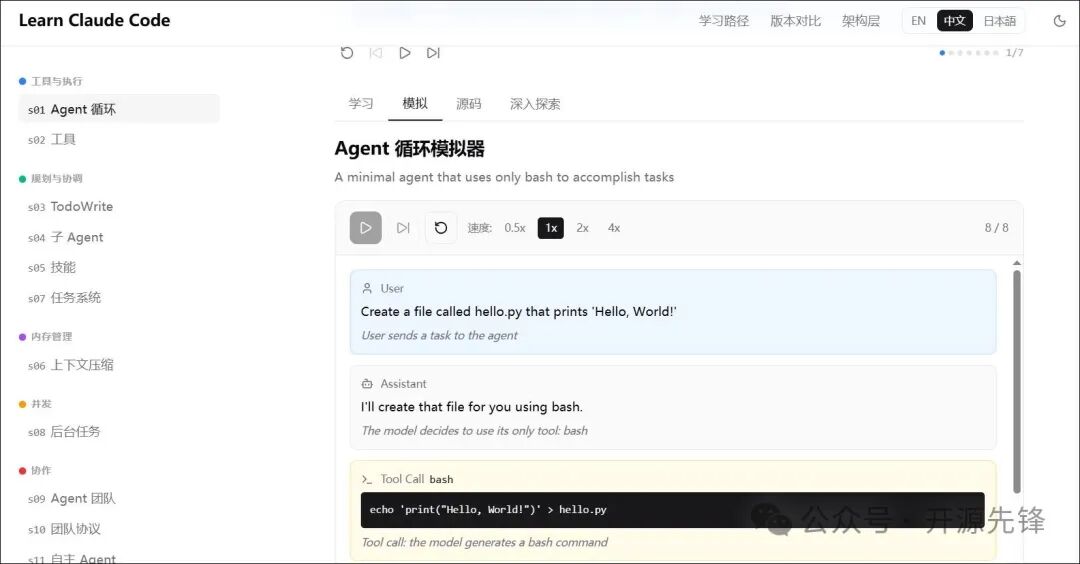Switch language to 中文

point(955,21)
